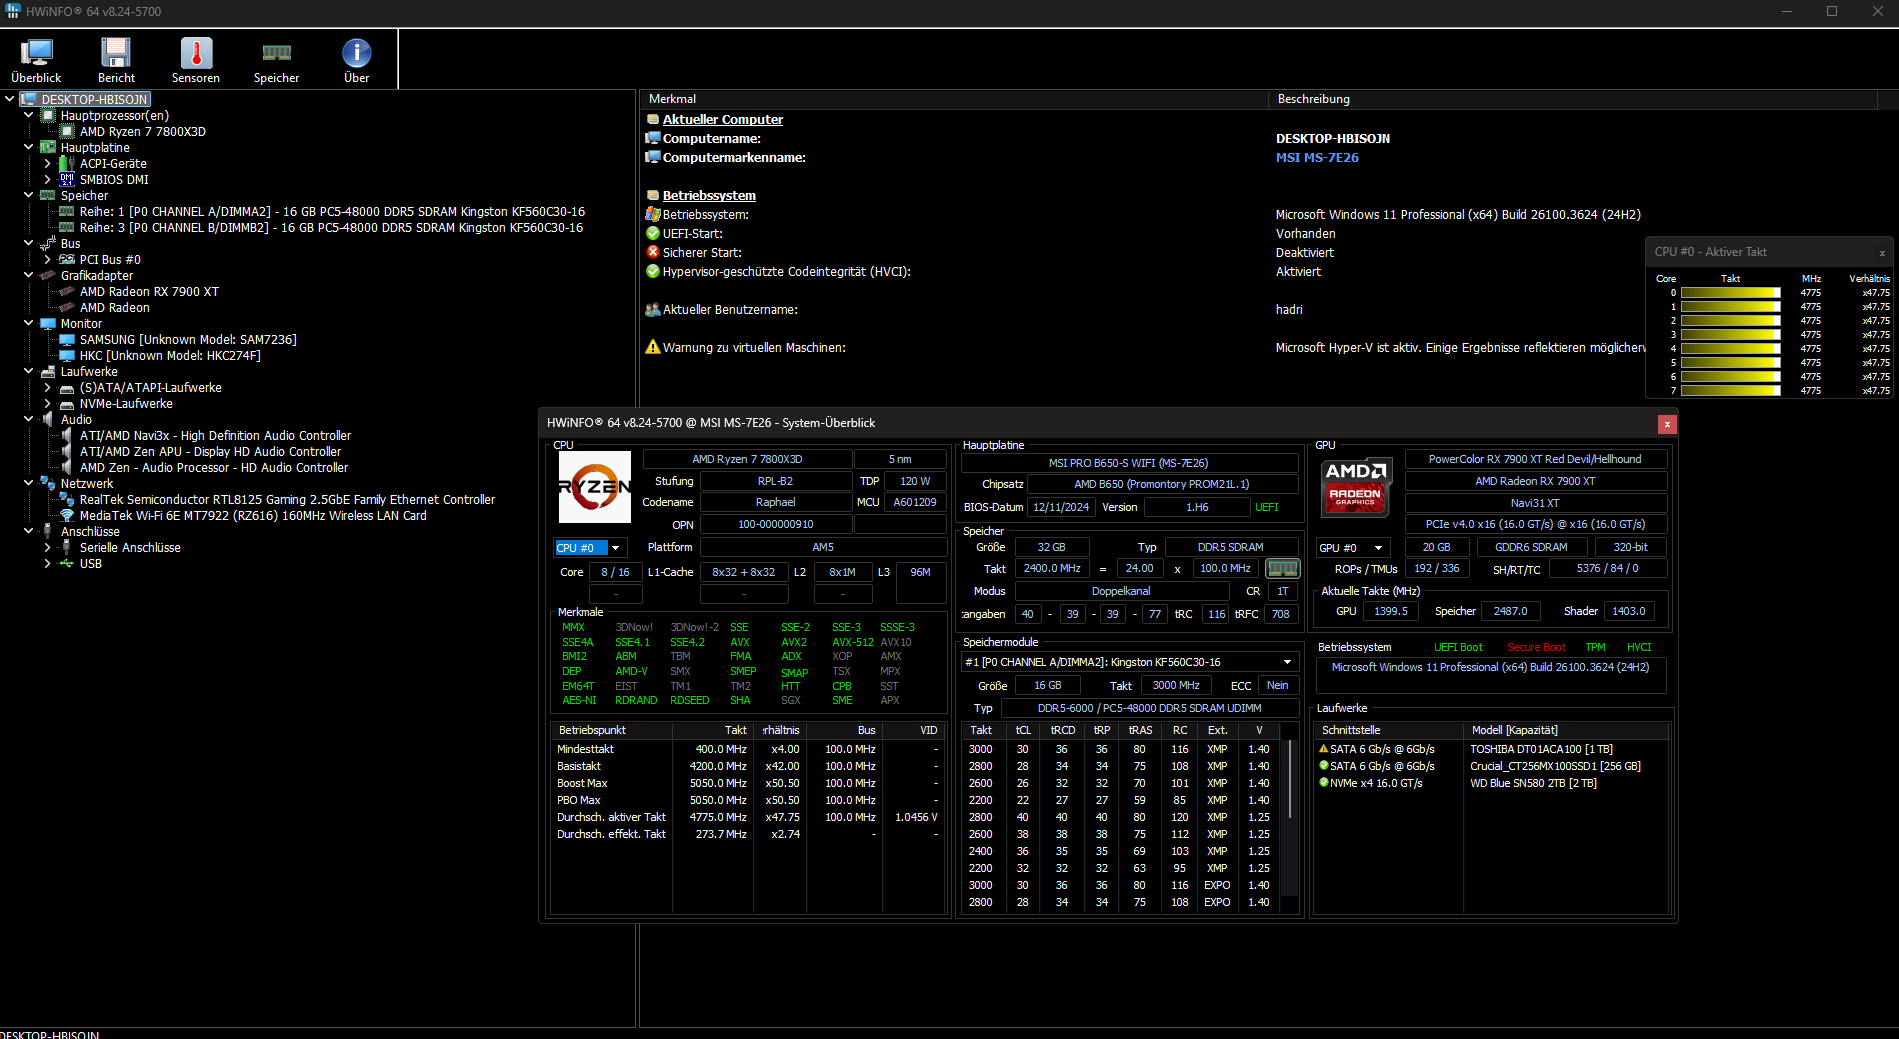Click the Core 0 clock bar
Screen dimensions: 1899x1039
[1731, 293]
